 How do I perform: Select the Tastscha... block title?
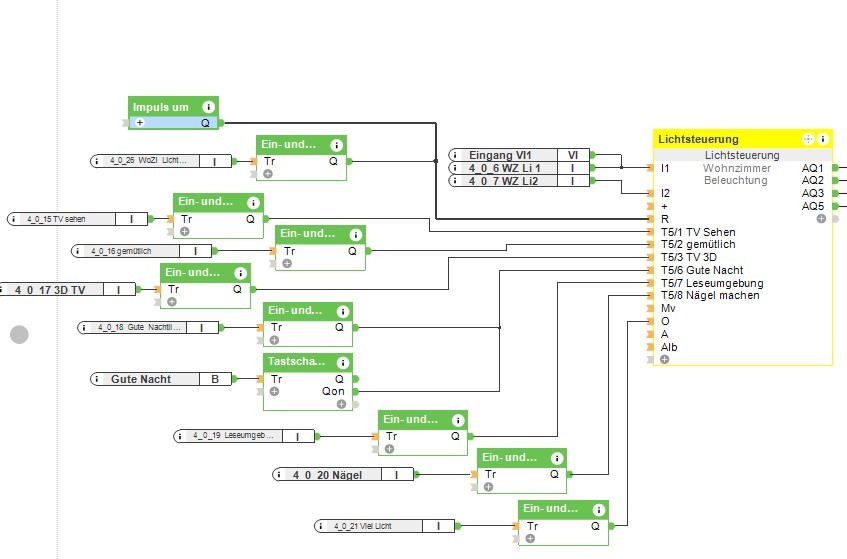tap(297, 361)
